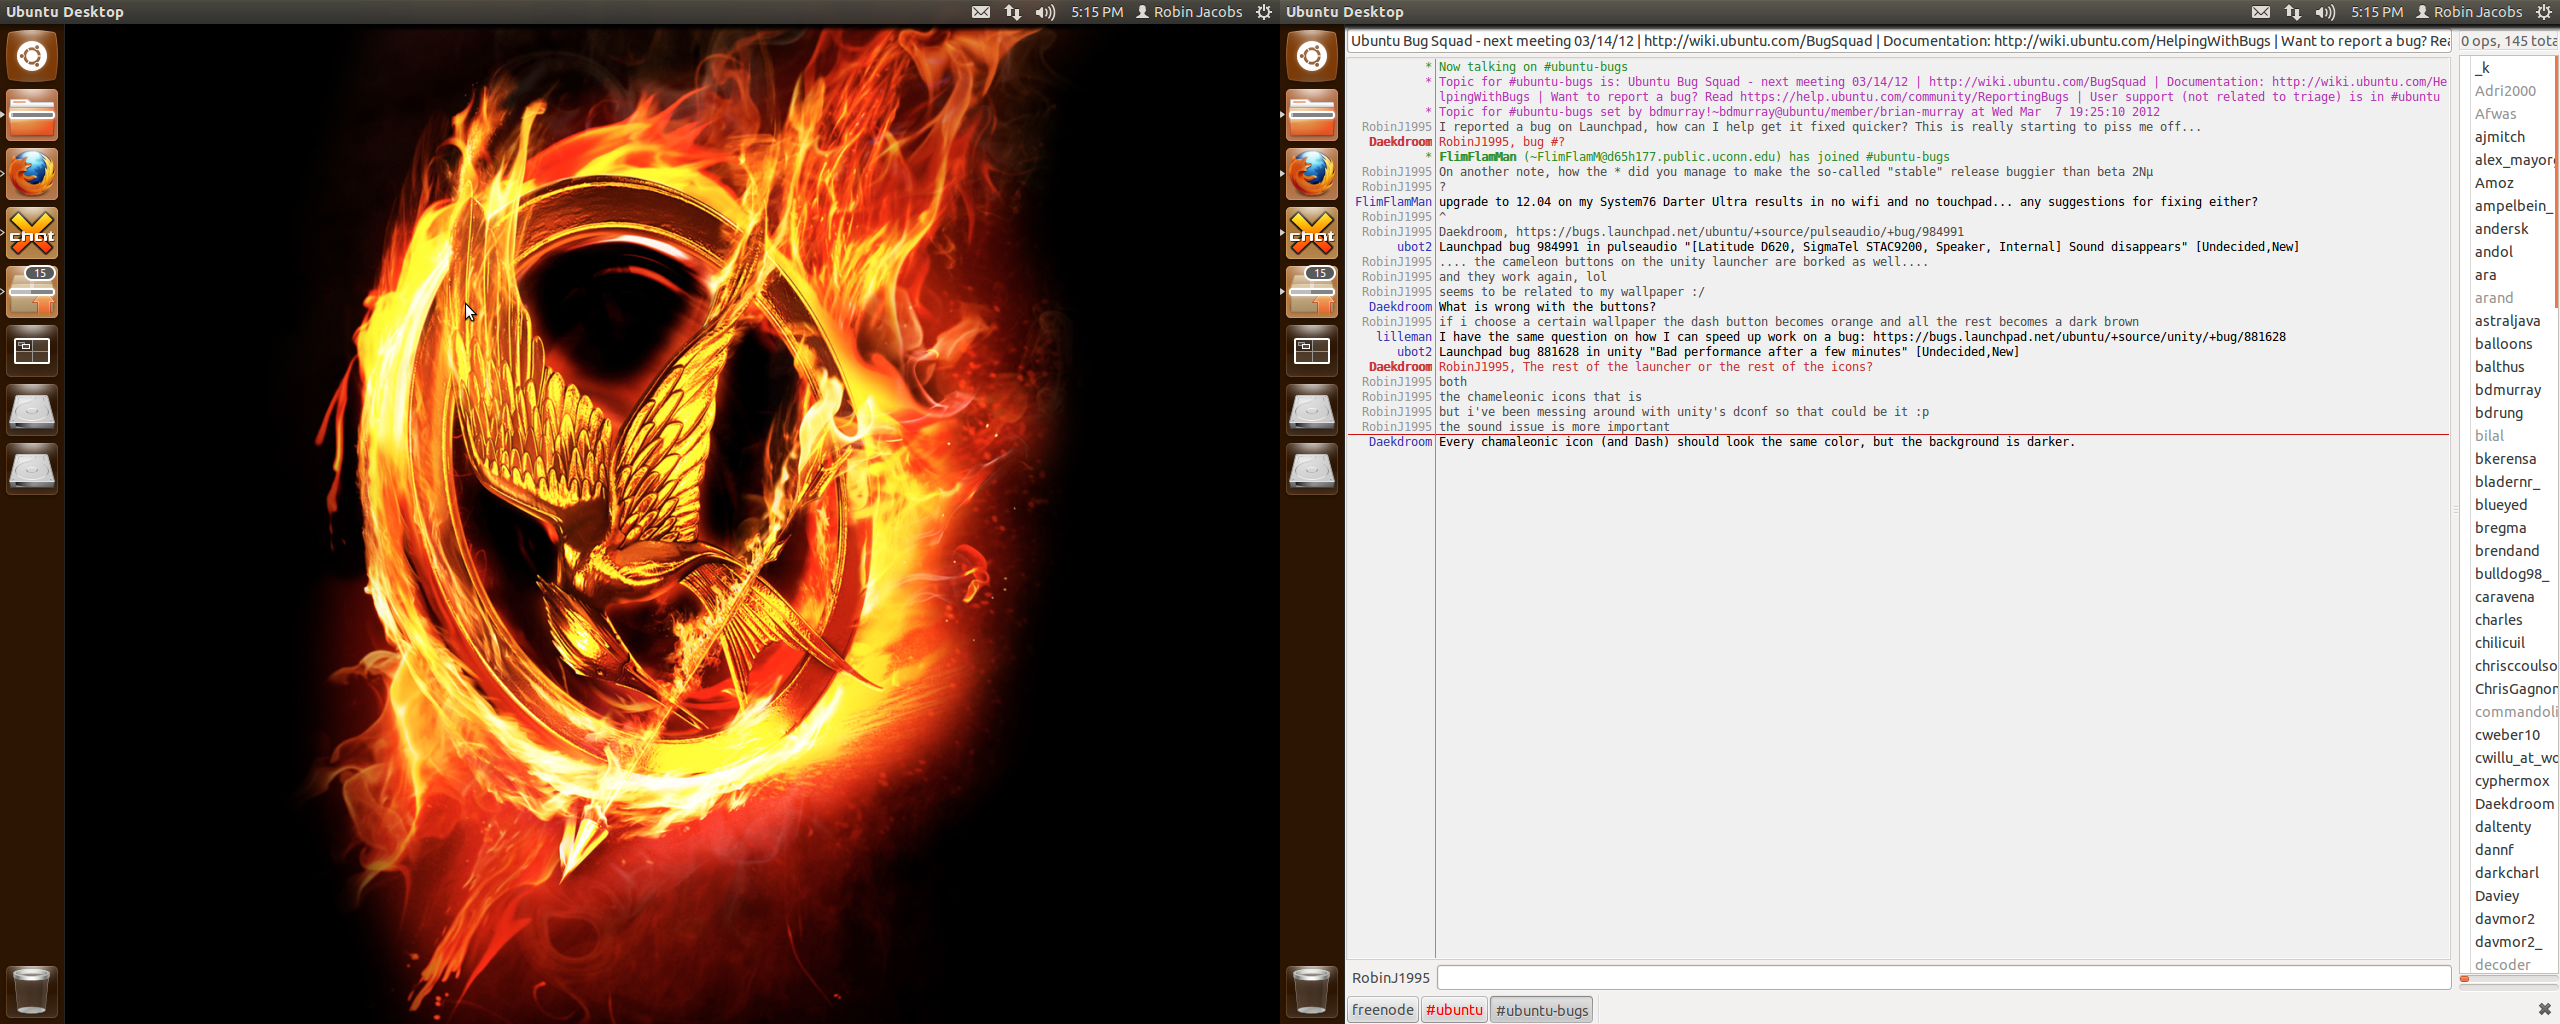Select the #ubuntu-bugs channel tab
This screenshot has height=1024, width=2560.
[x=1541, y=1010]
